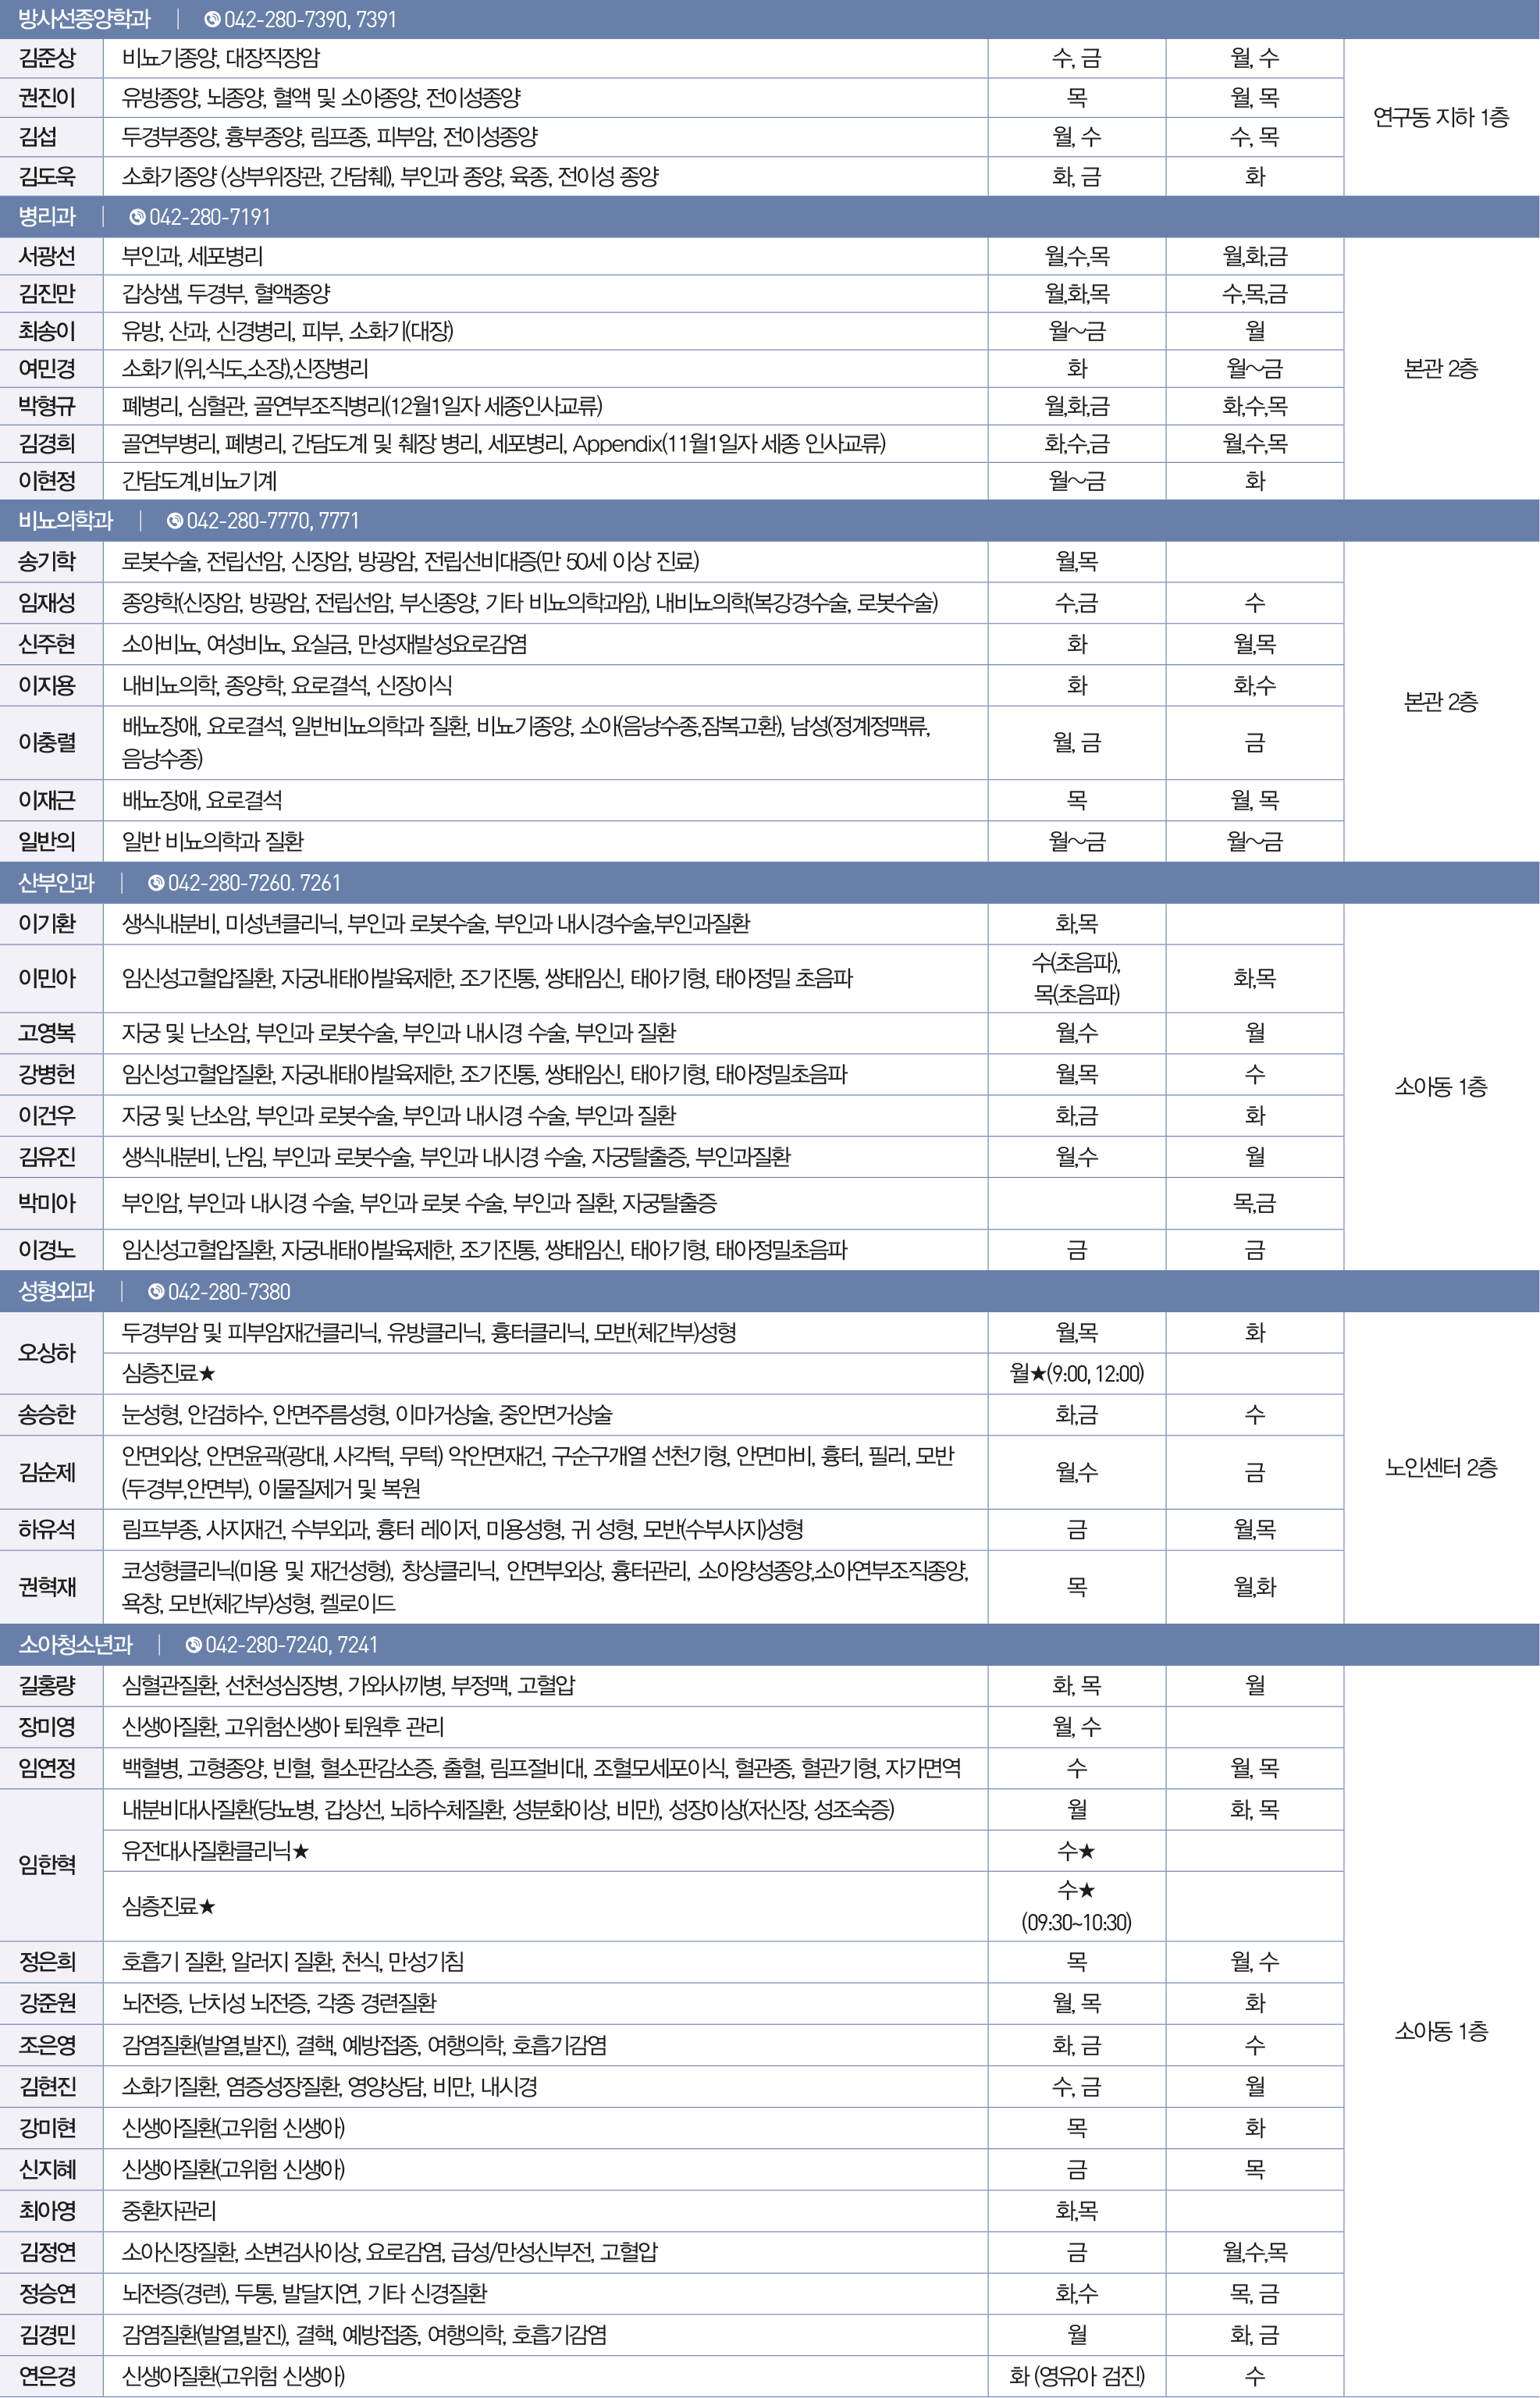1540x2398 pixels.
Task: Click schedule cell 수★ (09:30~10:30)
Action: [x=1077, y=1906]
